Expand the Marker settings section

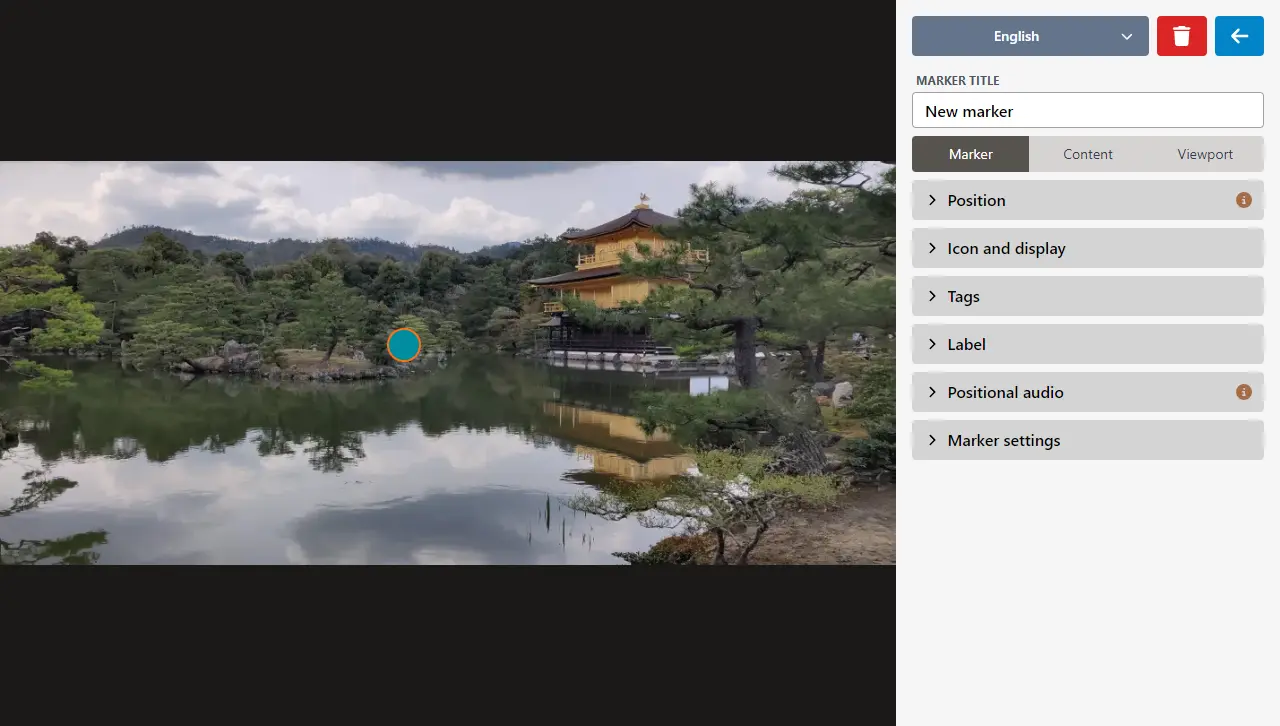pyautogui.click(x=1003, y=440)
